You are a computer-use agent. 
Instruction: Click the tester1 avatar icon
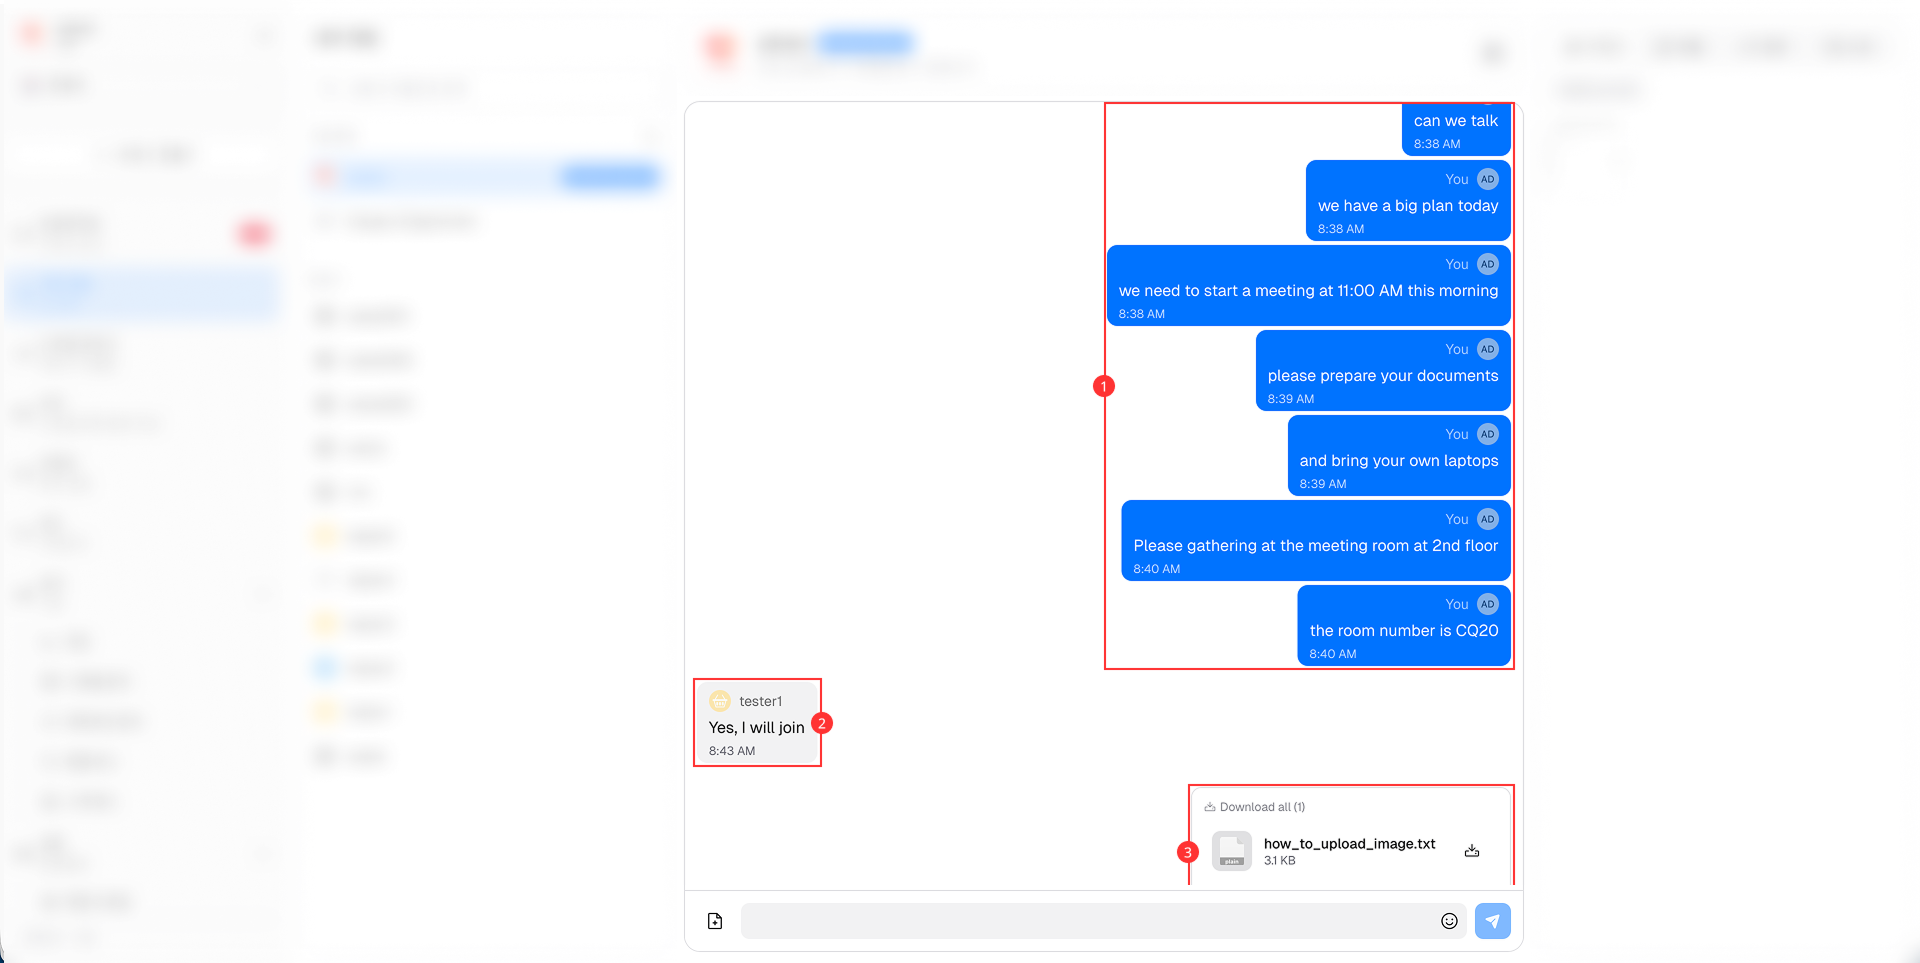point(720,701)
